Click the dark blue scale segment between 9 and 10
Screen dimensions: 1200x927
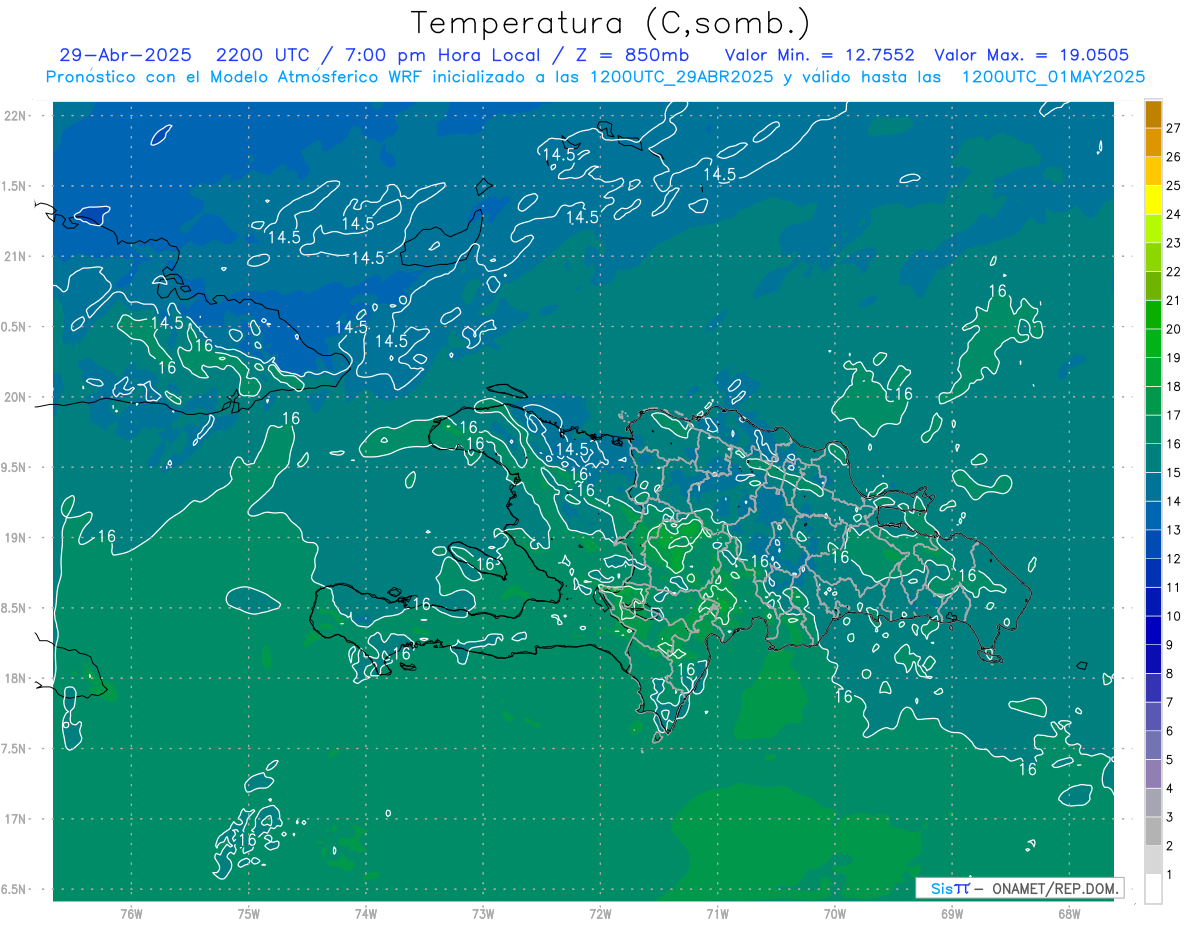pyautogui.click(x=1153, y=631)
